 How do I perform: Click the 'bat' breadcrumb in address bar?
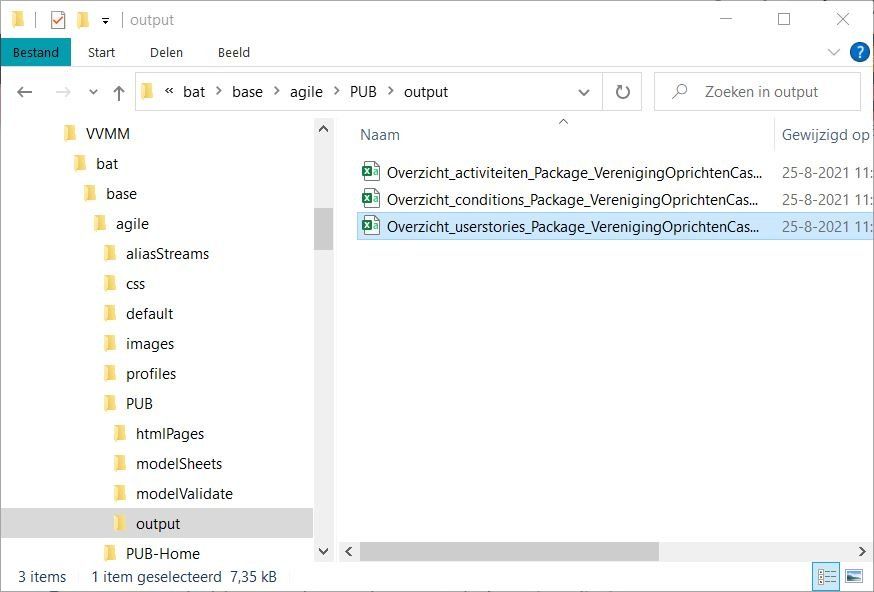pos(194,92)
